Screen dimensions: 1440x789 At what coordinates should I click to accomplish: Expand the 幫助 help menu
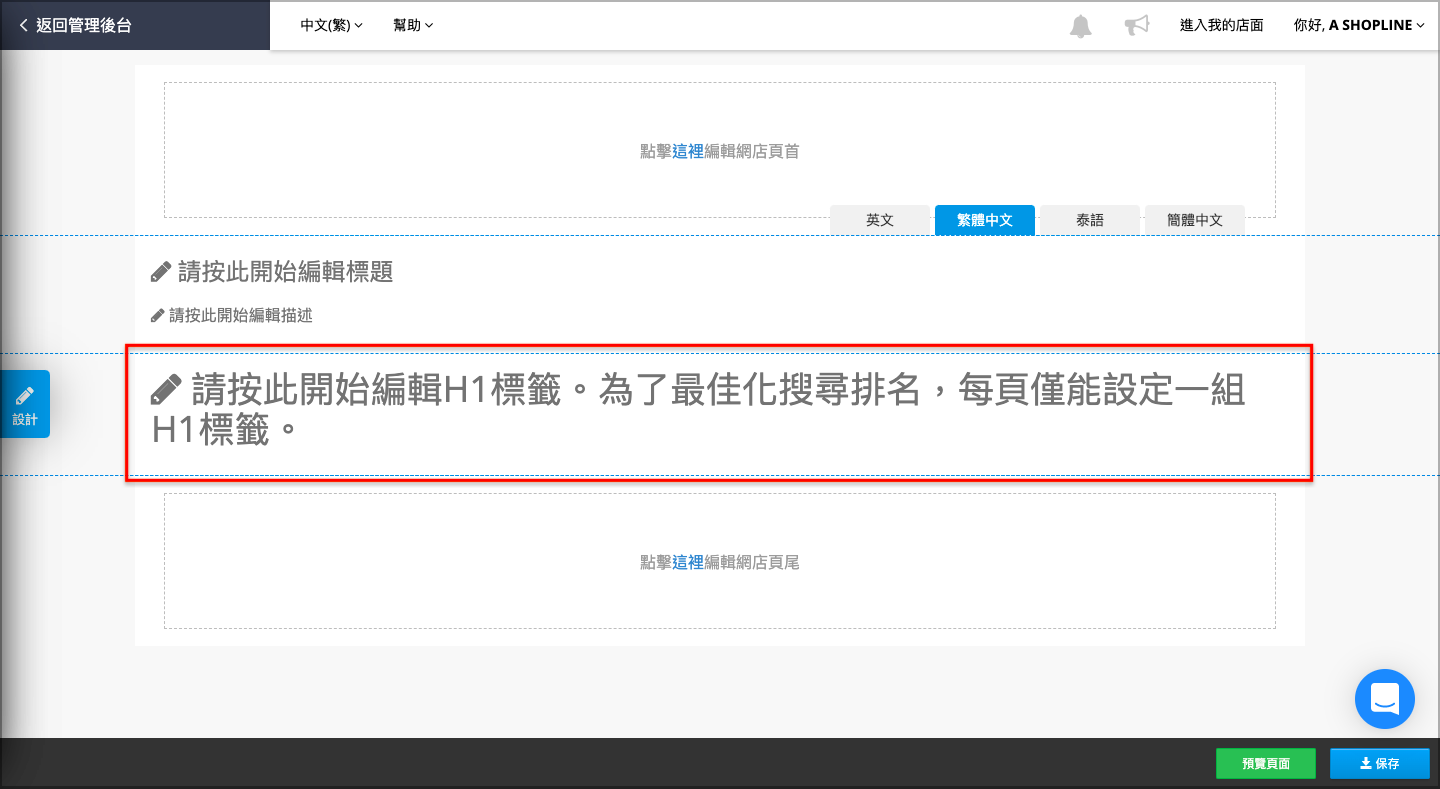click(x=413, y=25)
